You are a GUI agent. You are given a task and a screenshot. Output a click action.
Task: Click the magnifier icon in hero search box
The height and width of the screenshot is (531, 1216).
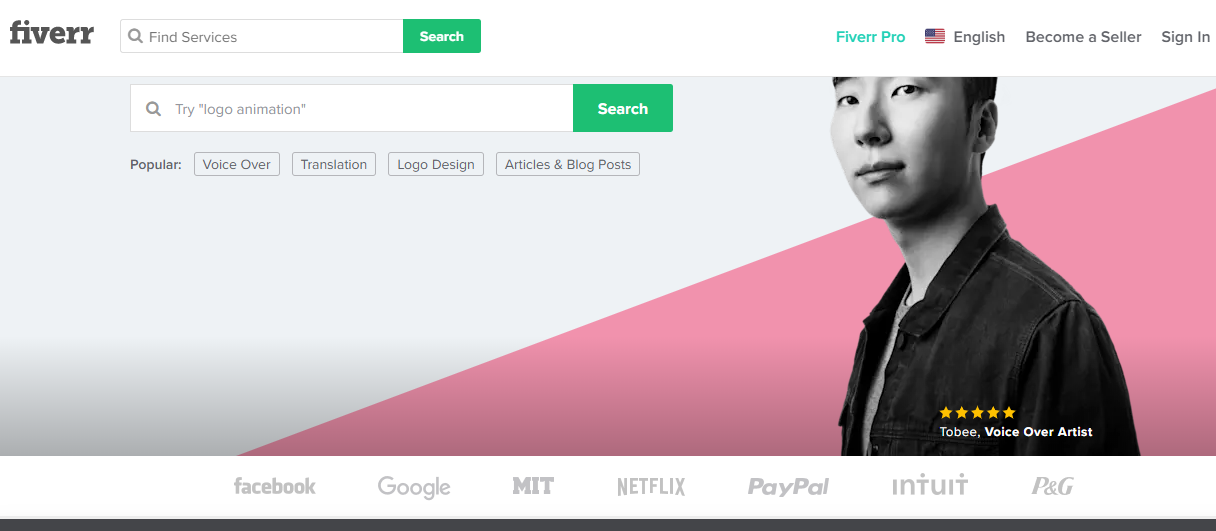point(153,109)
